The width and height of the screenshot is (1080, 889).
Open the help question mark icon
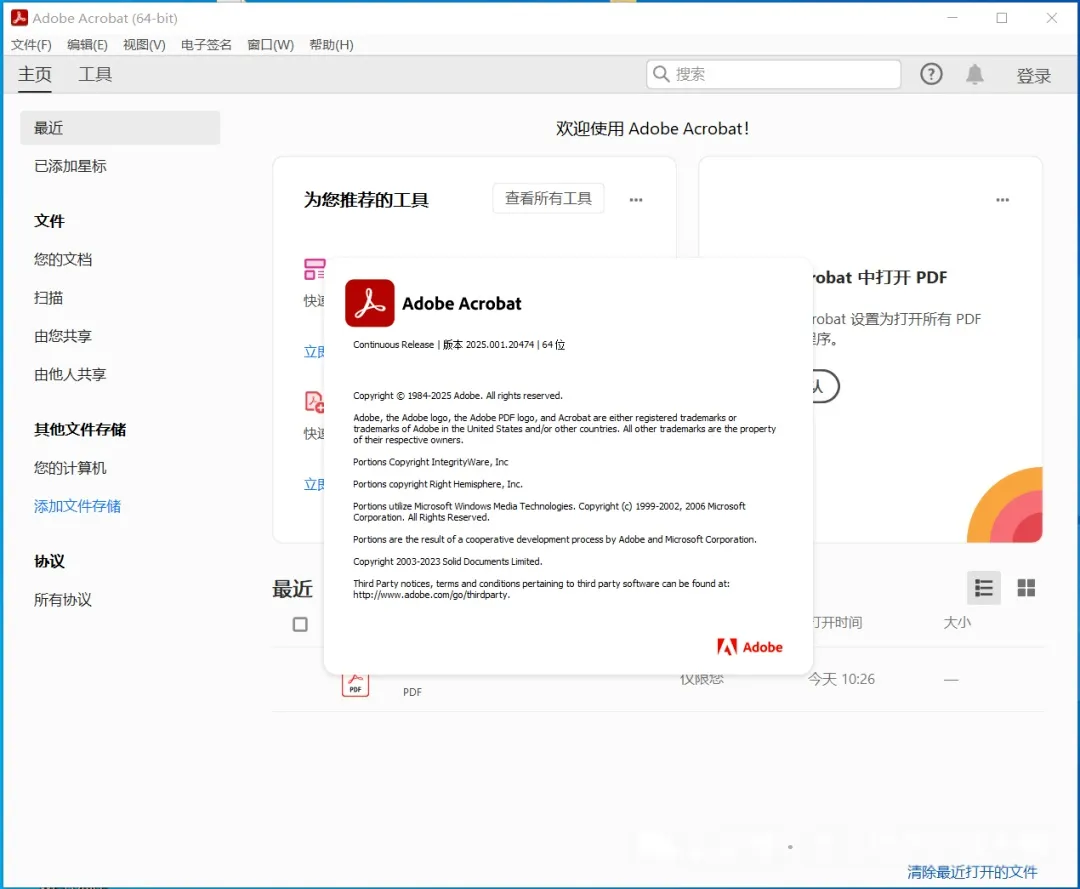click(931, 74)
